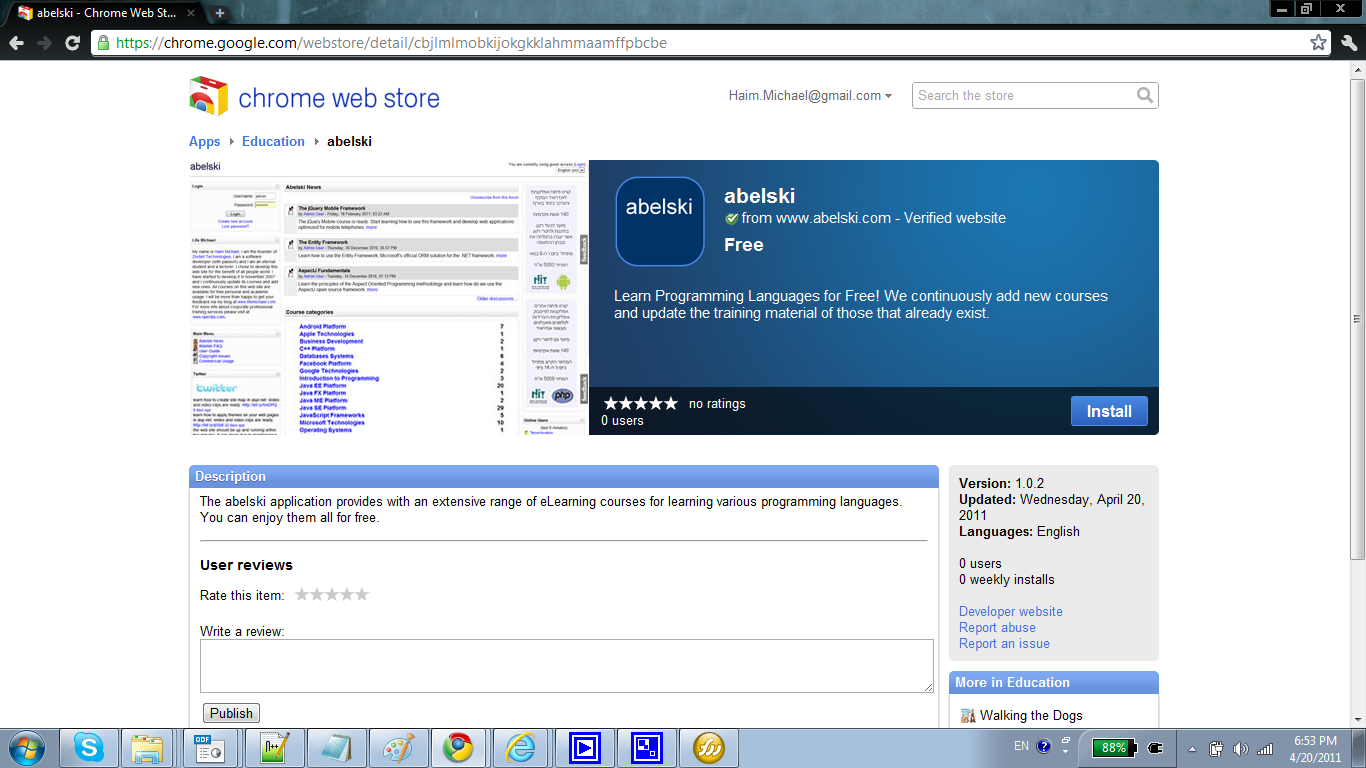Open Paint palette taskbar icon
This screenshot has height=768, width=1366.
point(398,747)
